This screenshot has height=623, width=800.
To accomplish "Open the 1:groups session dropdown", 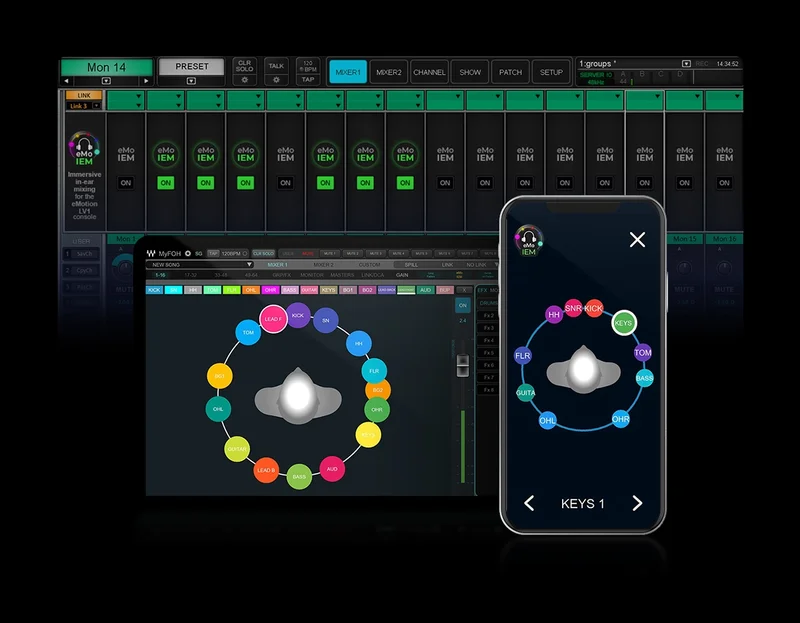I will pyautogui.click(x=686, y=64).
